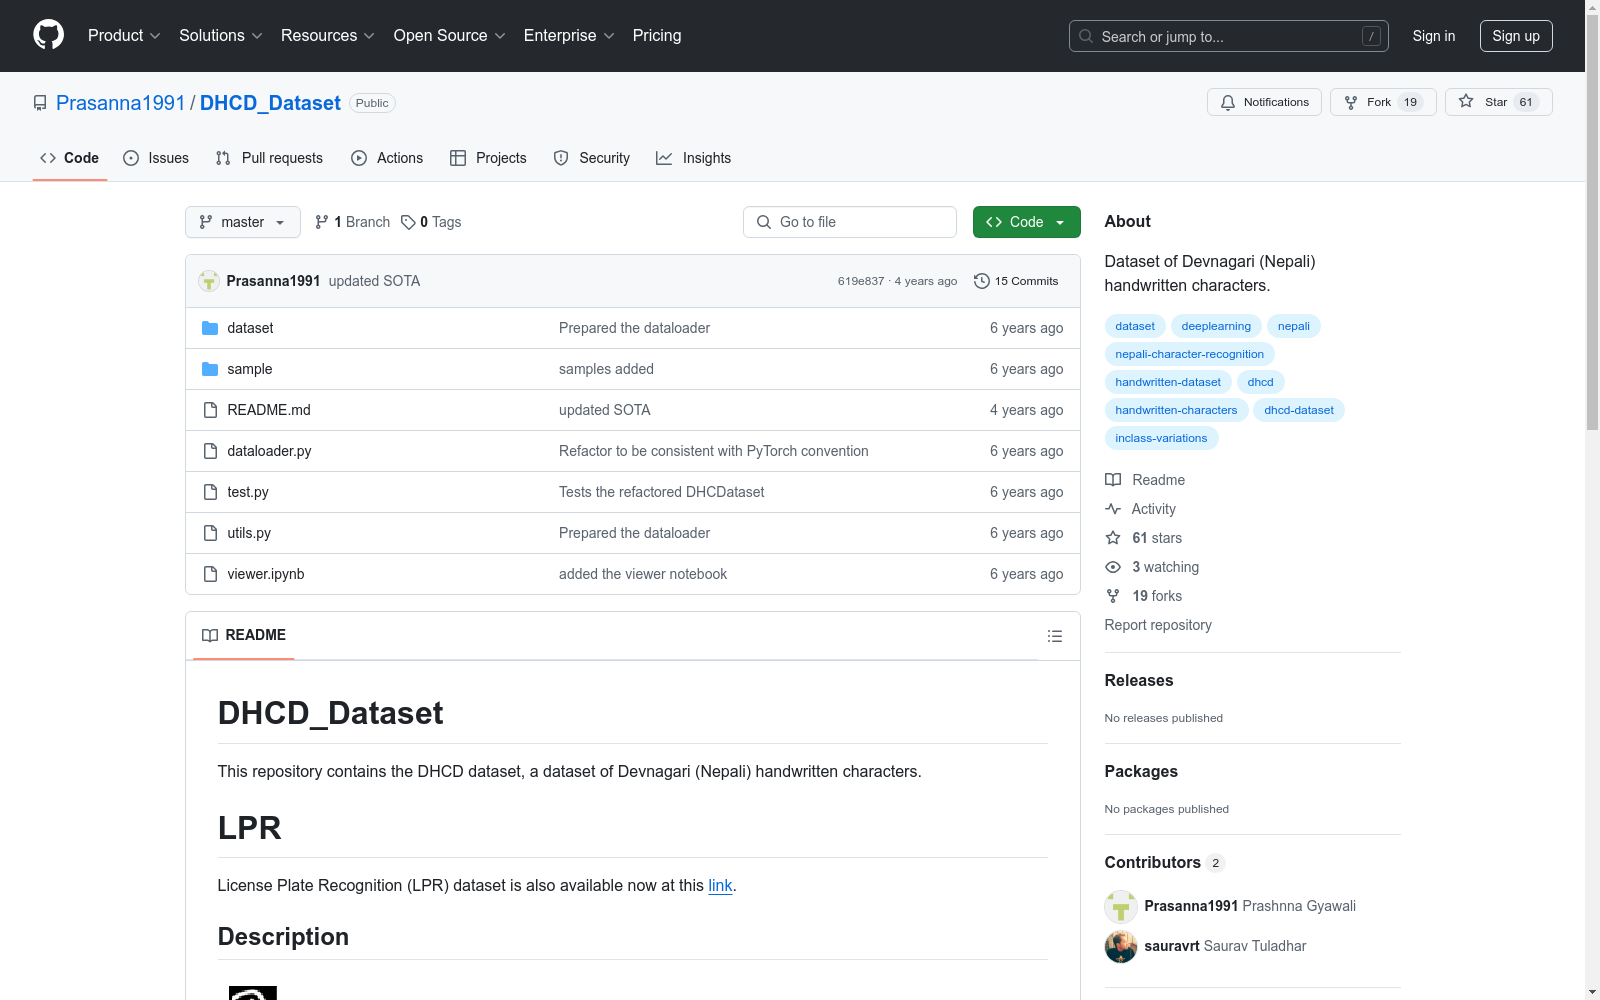The height and width of the screenshot is (1000, 1600).
Task: Click Prasanna1991 avatar in commit bar
Action: point(209,281)
